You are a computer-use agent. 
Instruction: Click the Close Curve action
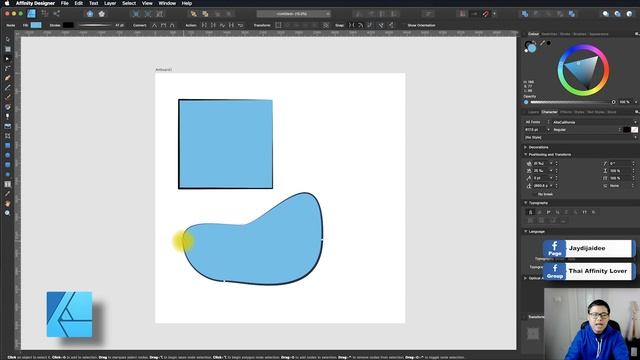click(x=213, y=25)
